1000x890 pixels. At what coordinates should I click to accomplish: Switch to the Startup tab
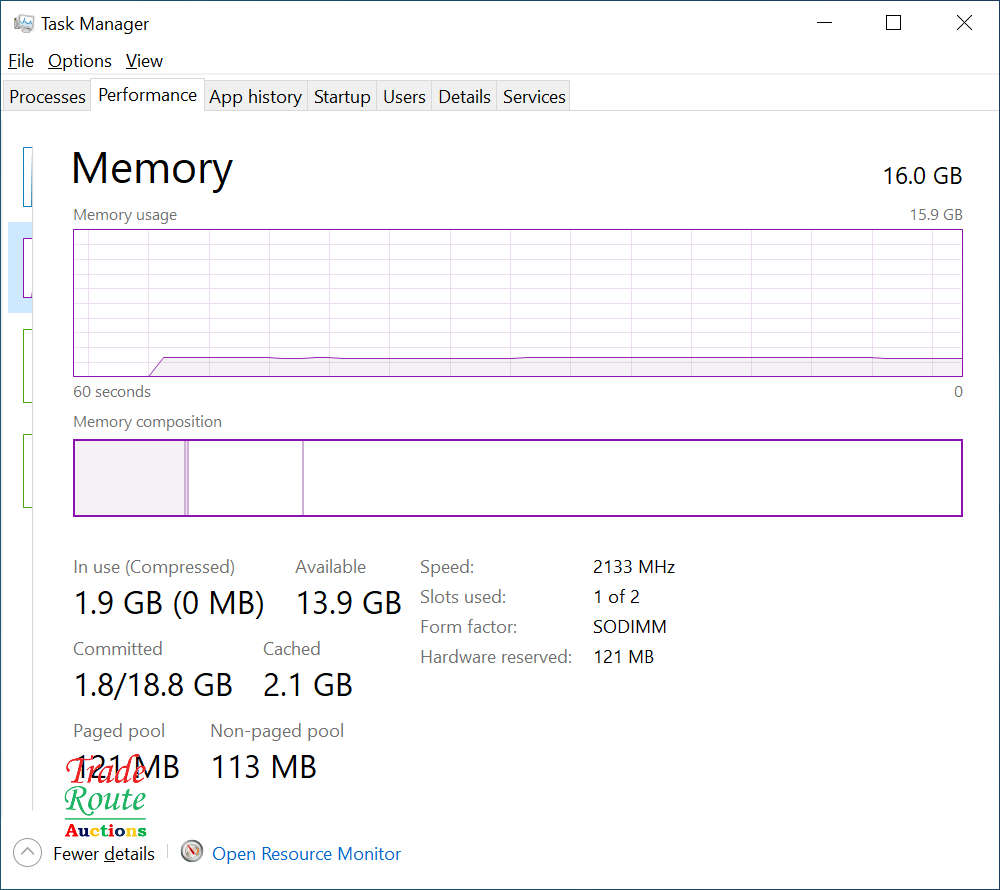342,97
